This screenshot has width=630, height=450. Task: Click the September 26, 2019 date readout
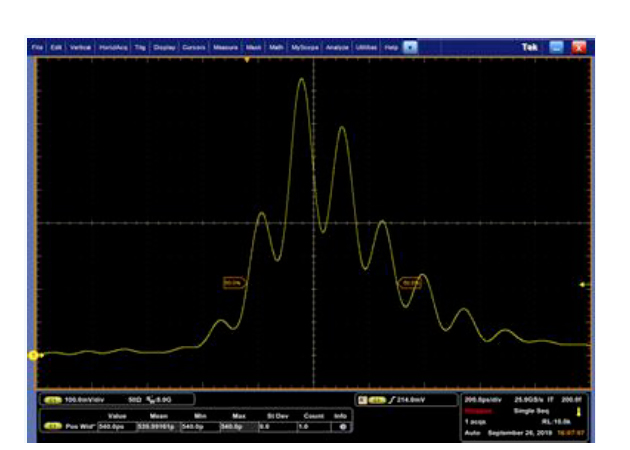pos(520,433)
